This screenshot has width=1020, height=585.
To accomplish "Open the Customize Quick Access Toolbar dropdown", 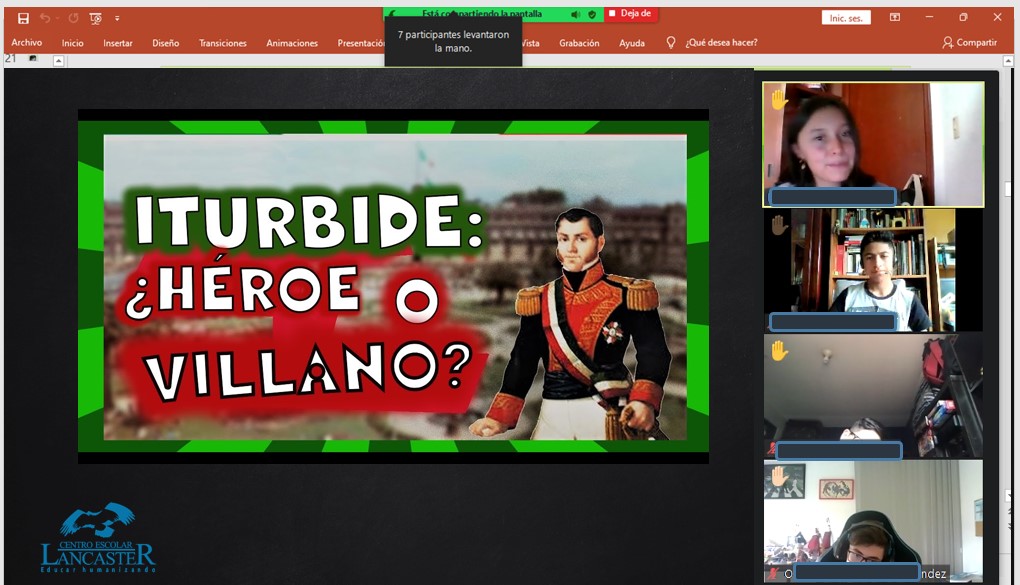I will 117,18.
